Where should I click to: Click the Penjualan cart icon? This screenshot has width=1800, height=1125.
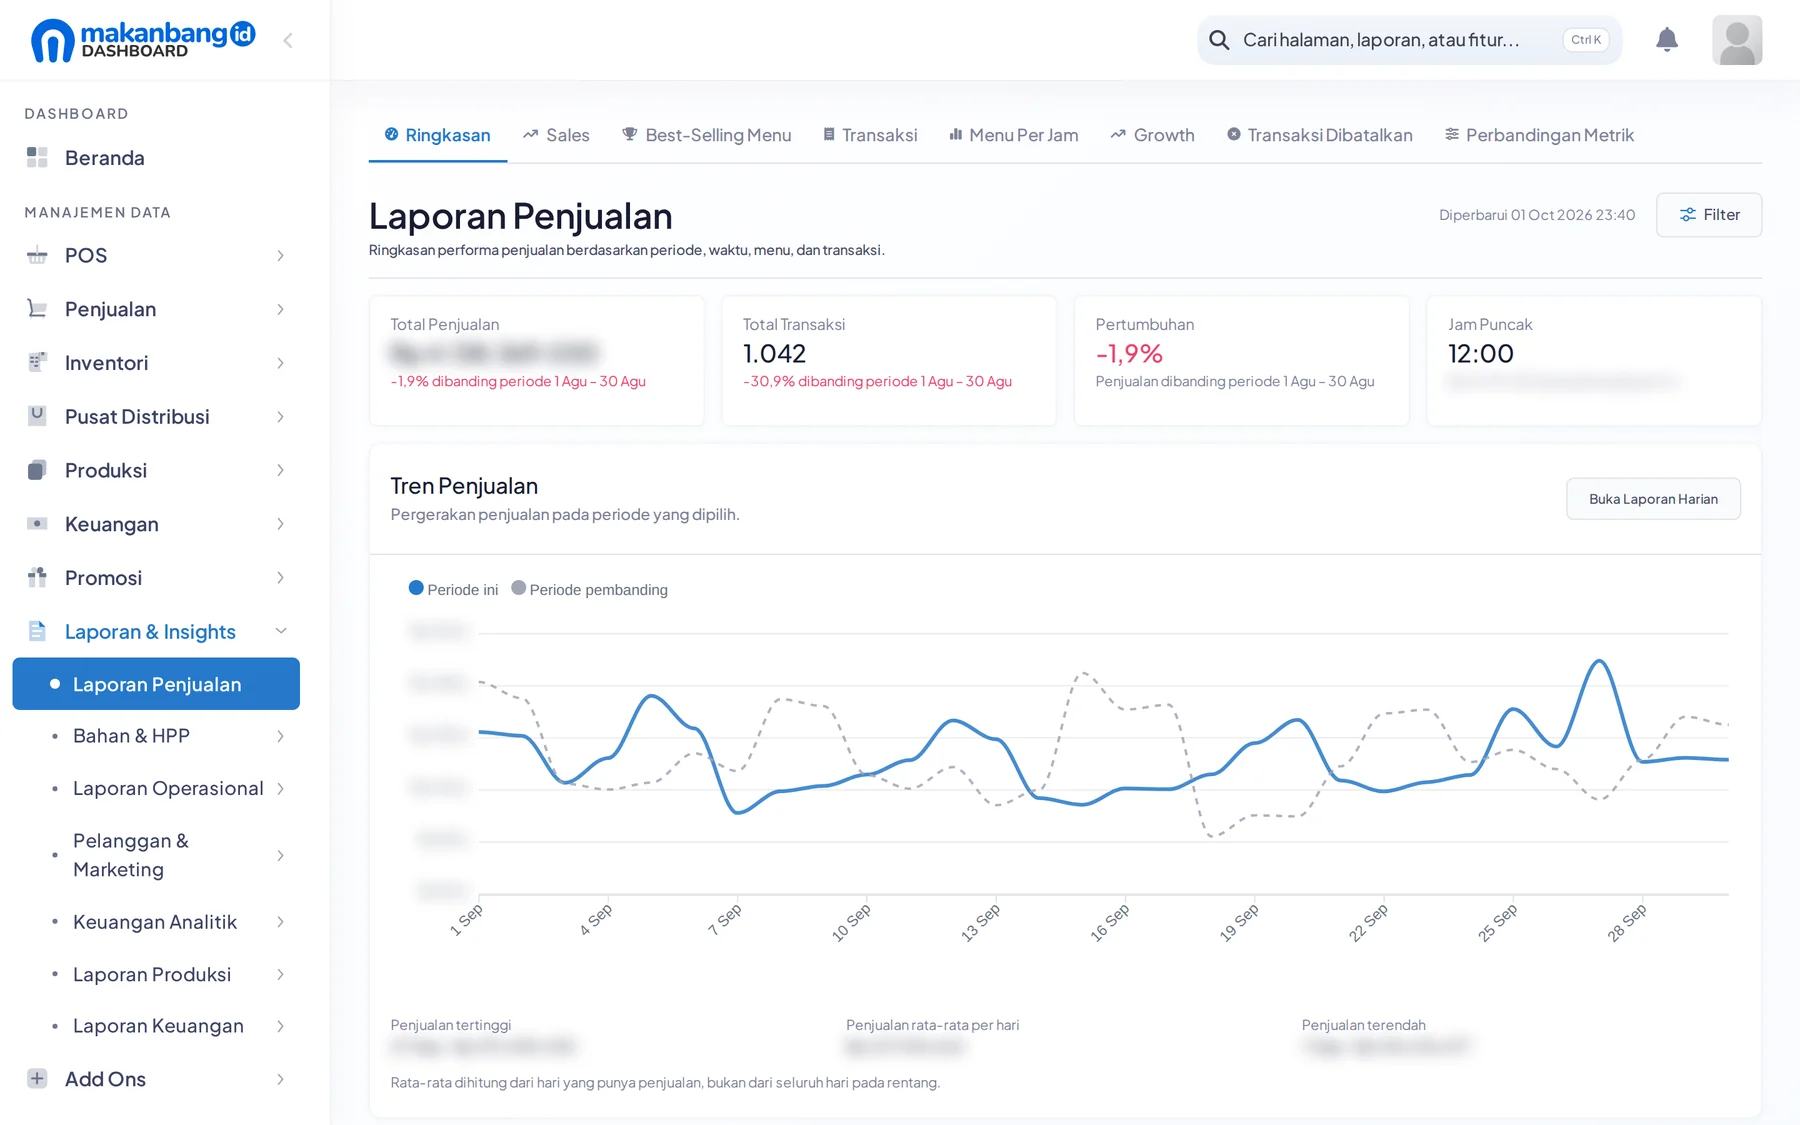(x=37, y=309)
